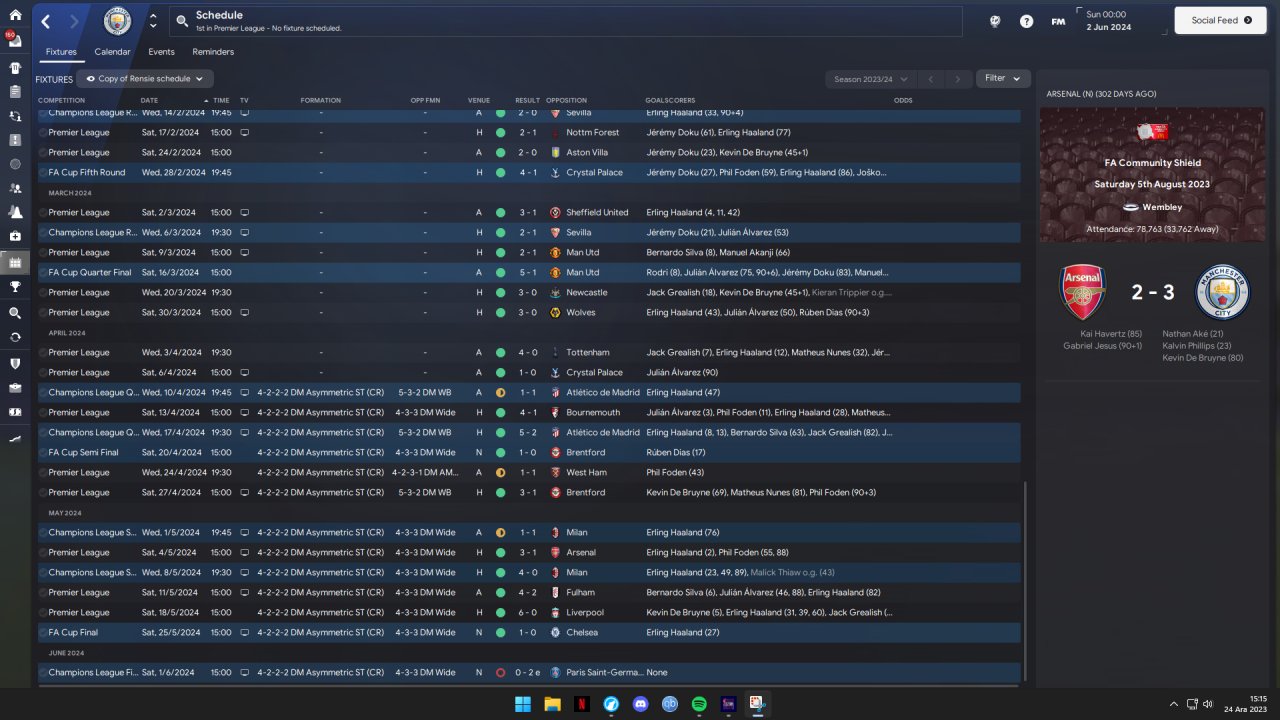Click the Arsenal crest in the match panel
Screen dimensions: 1280x720
pyautogui.click(x=1084, y=292)
